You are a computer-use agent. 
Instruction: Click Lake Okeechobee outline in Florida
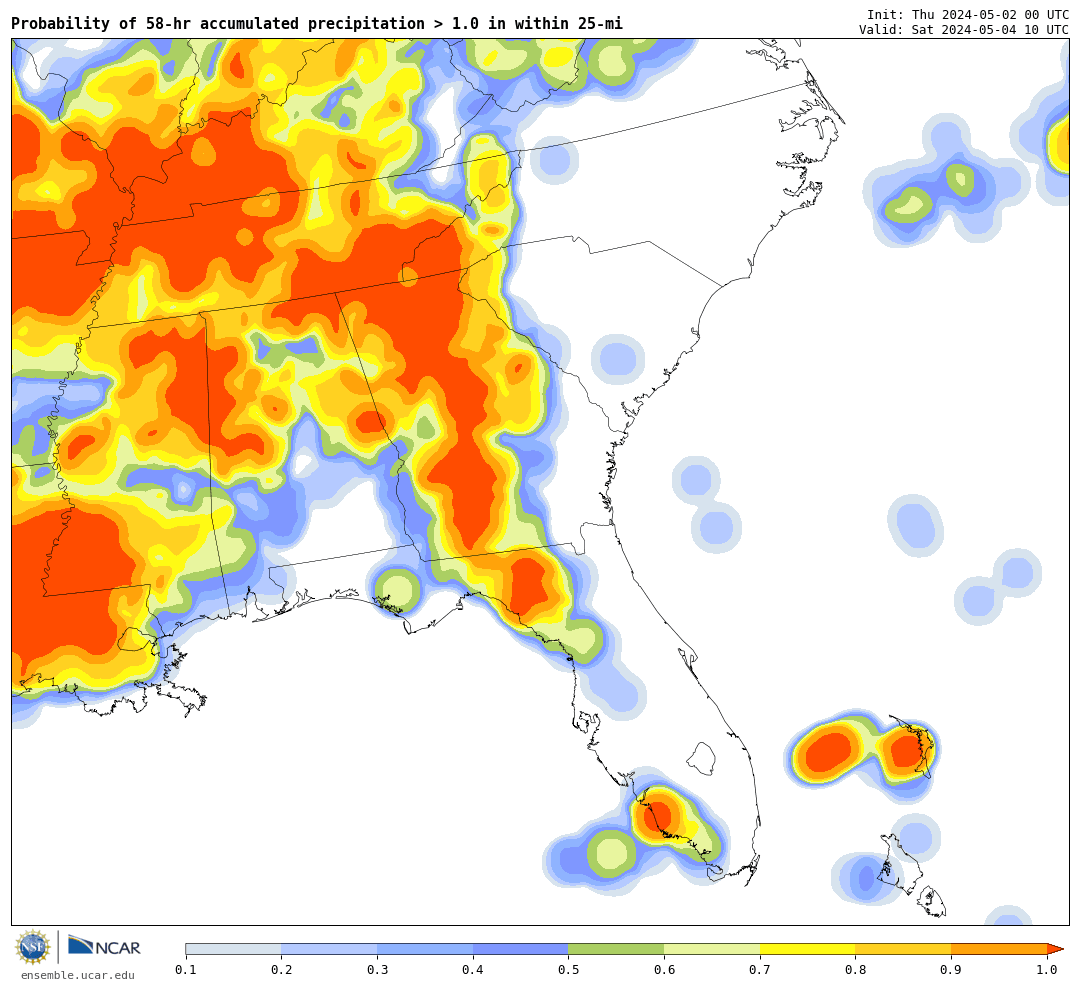(x=703, y=759)
